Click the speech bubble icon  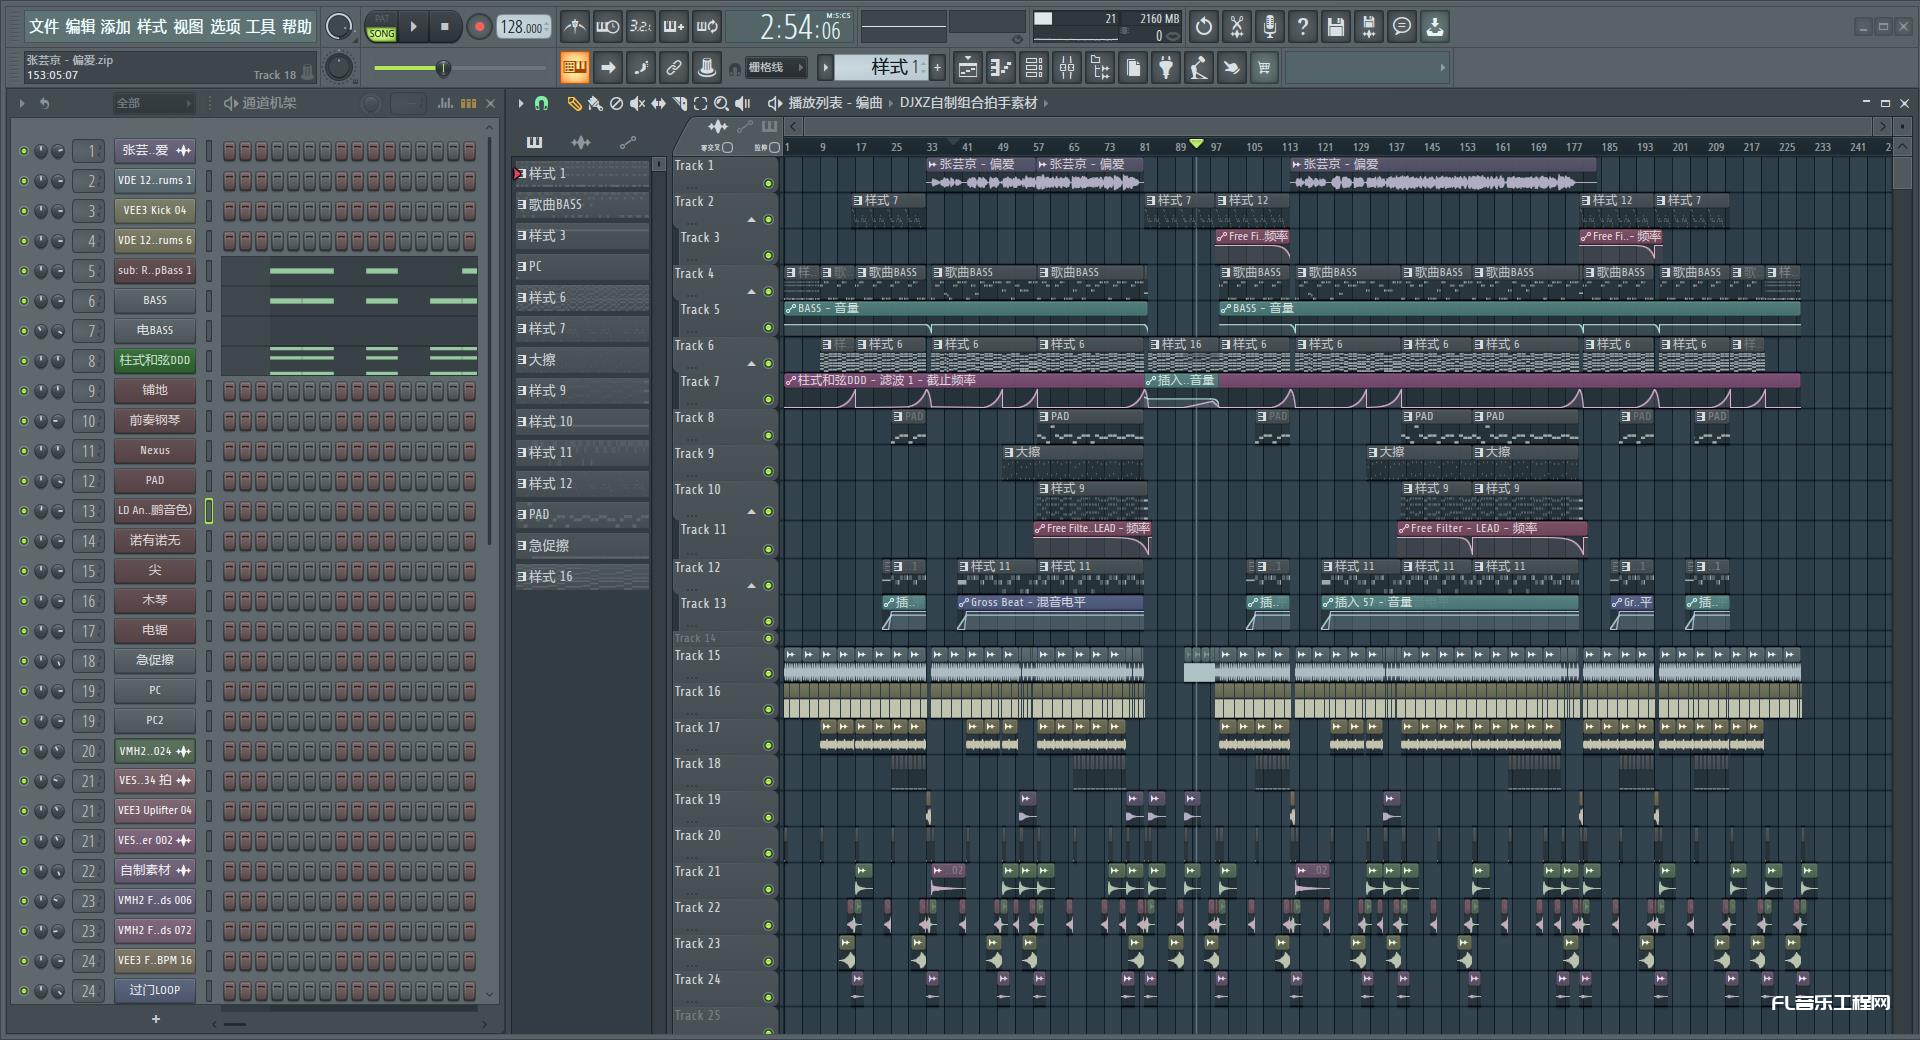click(1402, 27)
